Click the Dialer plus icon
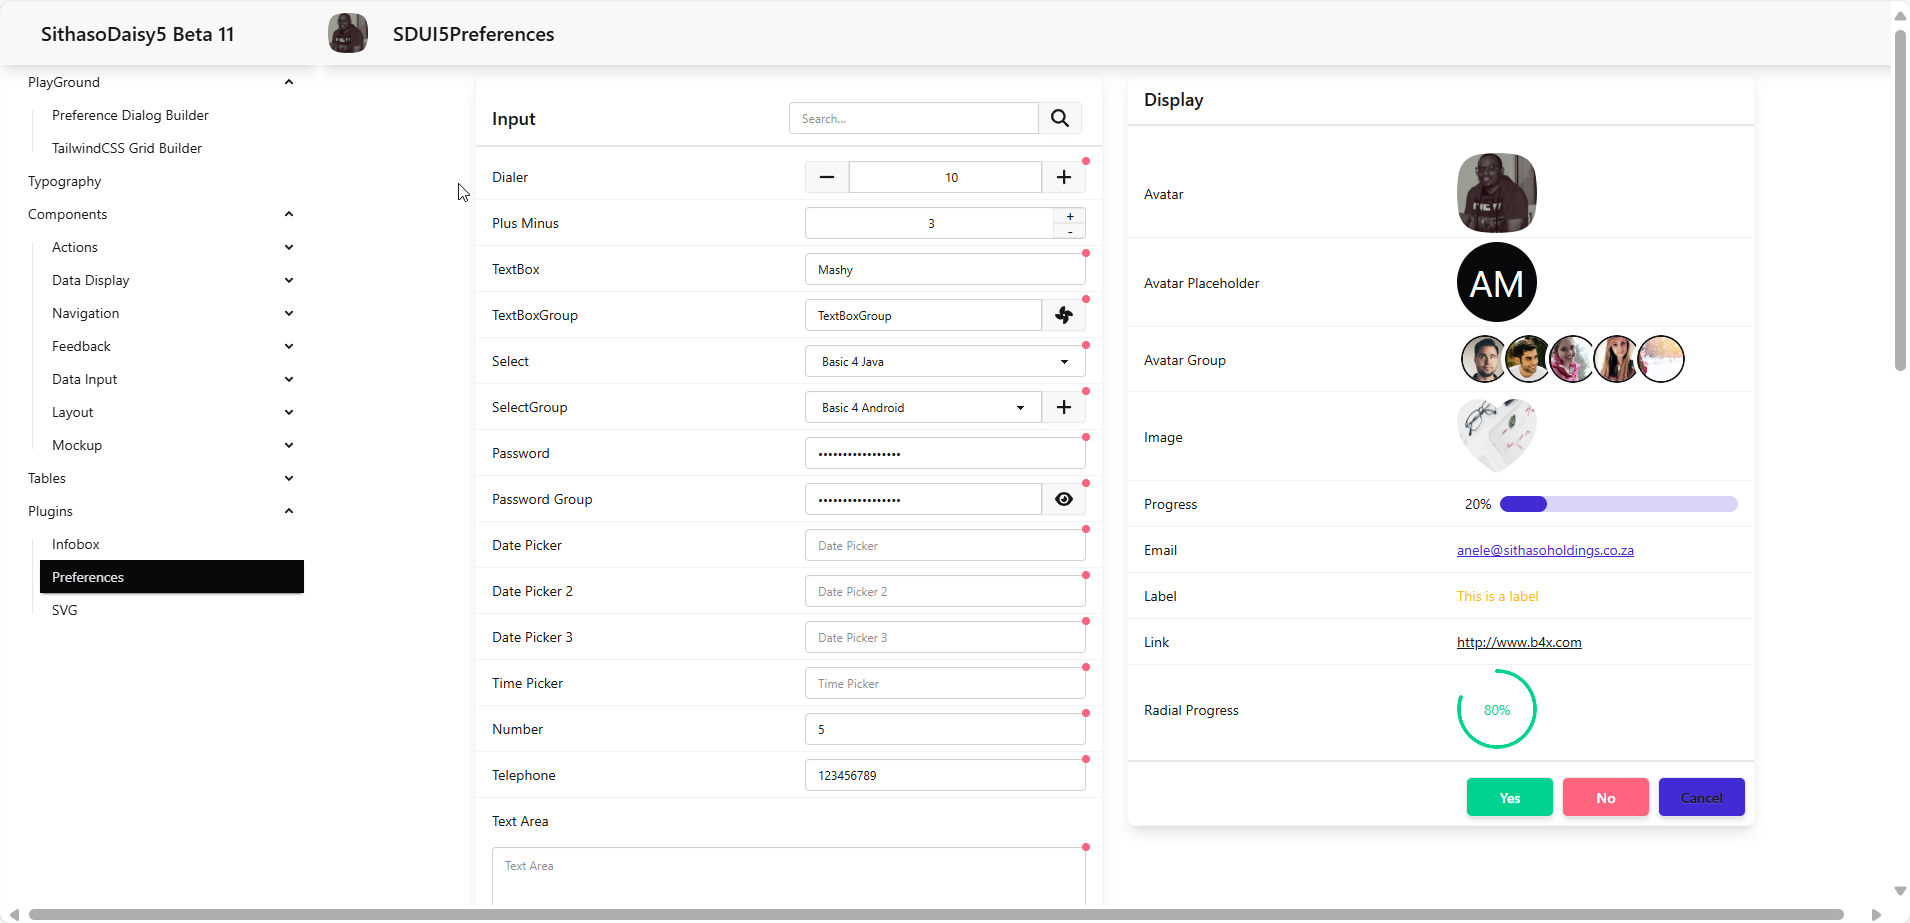Image resolution: width=1910 pixels, height=923 pixels. pos(1064,177)
